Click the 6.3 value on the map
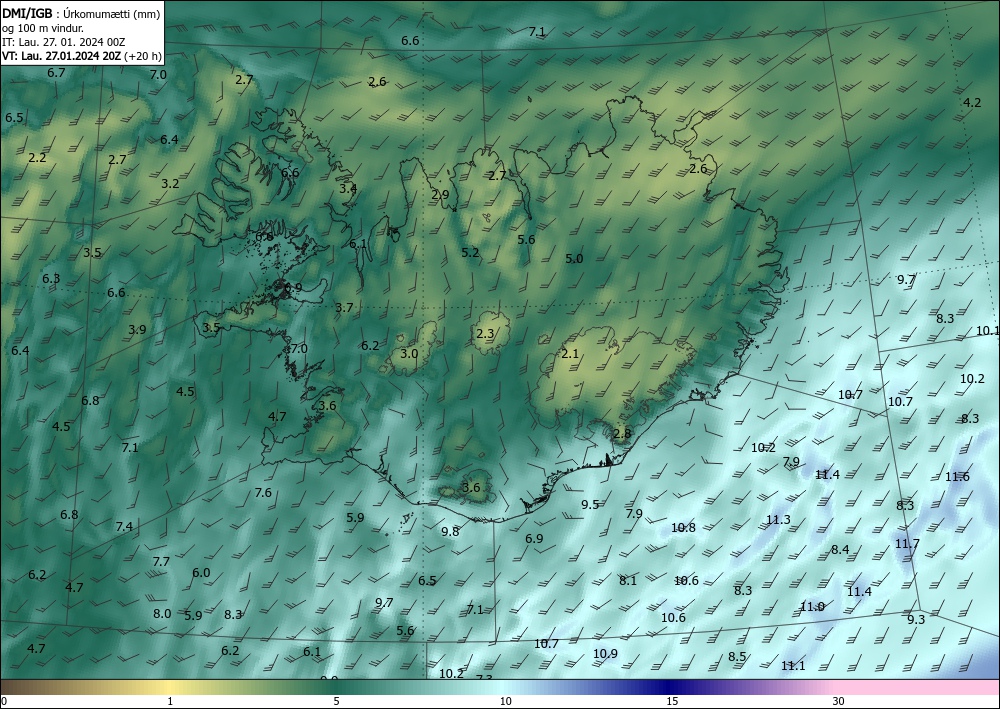Screen dimensions: 1000x709 51,279
